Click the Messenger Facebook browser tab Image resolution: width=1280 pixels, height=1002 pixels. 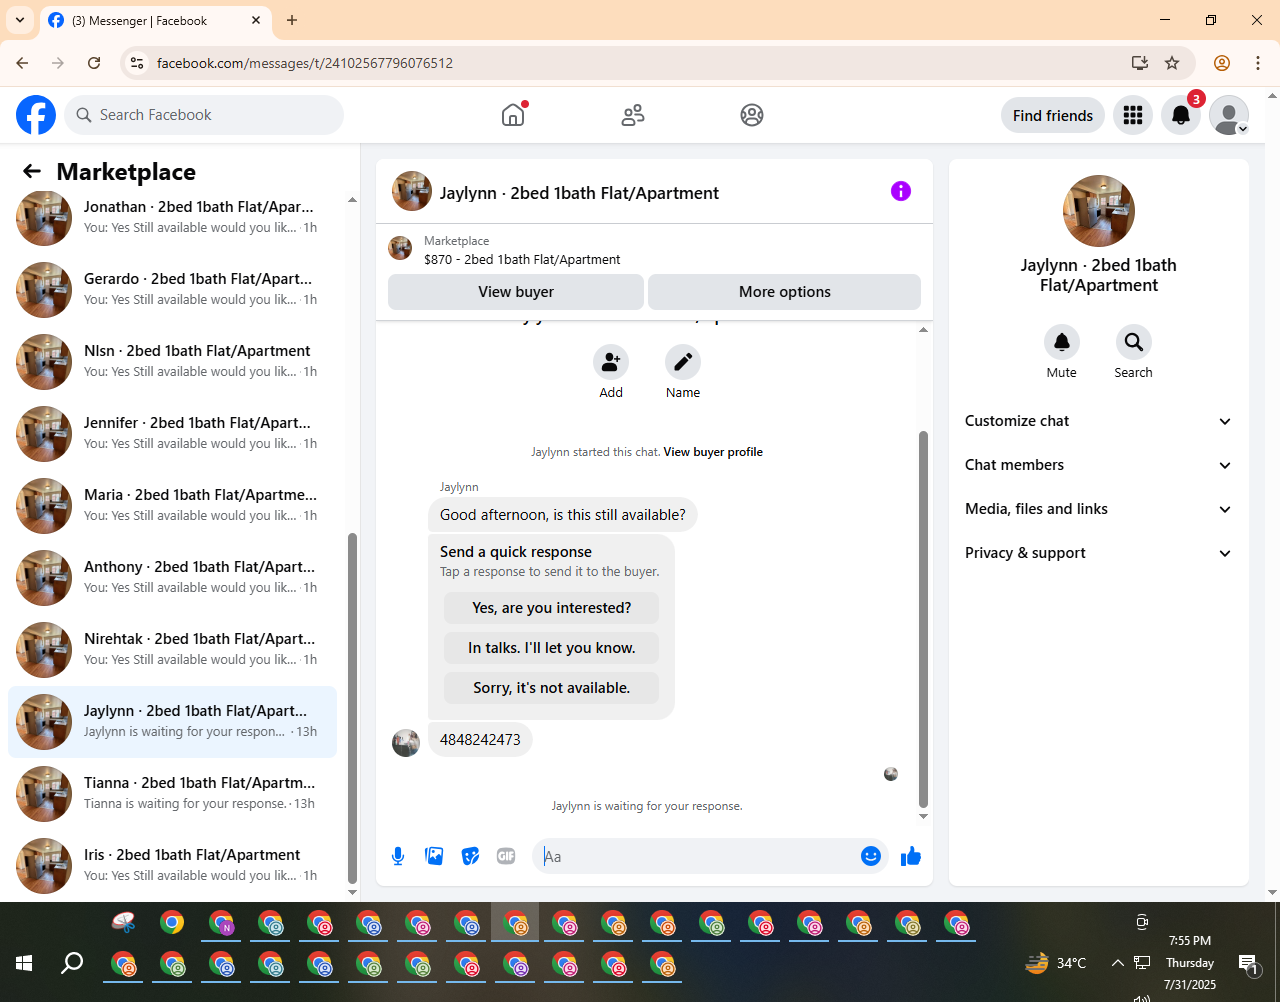(x=155, y=20)
